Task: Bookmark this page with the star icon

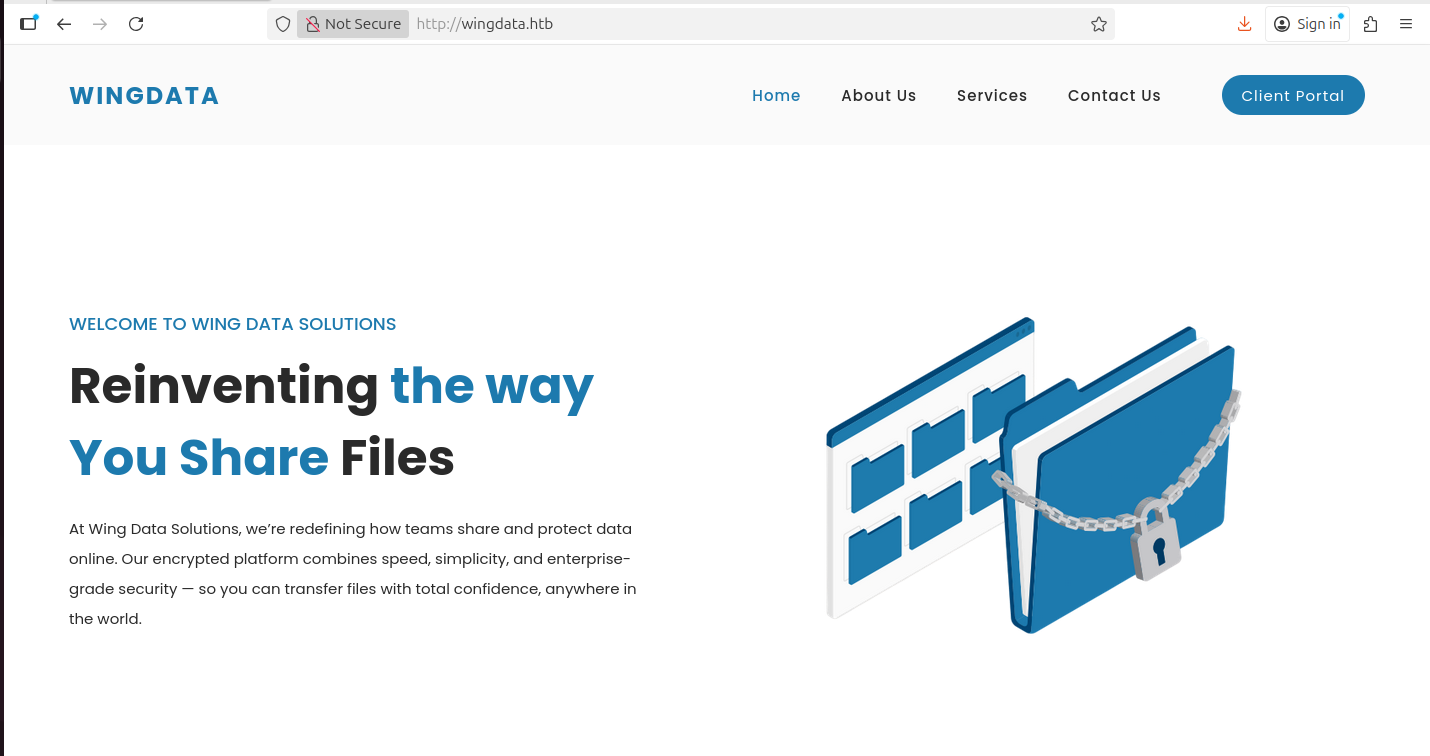Action: (x=1099, y=24)
